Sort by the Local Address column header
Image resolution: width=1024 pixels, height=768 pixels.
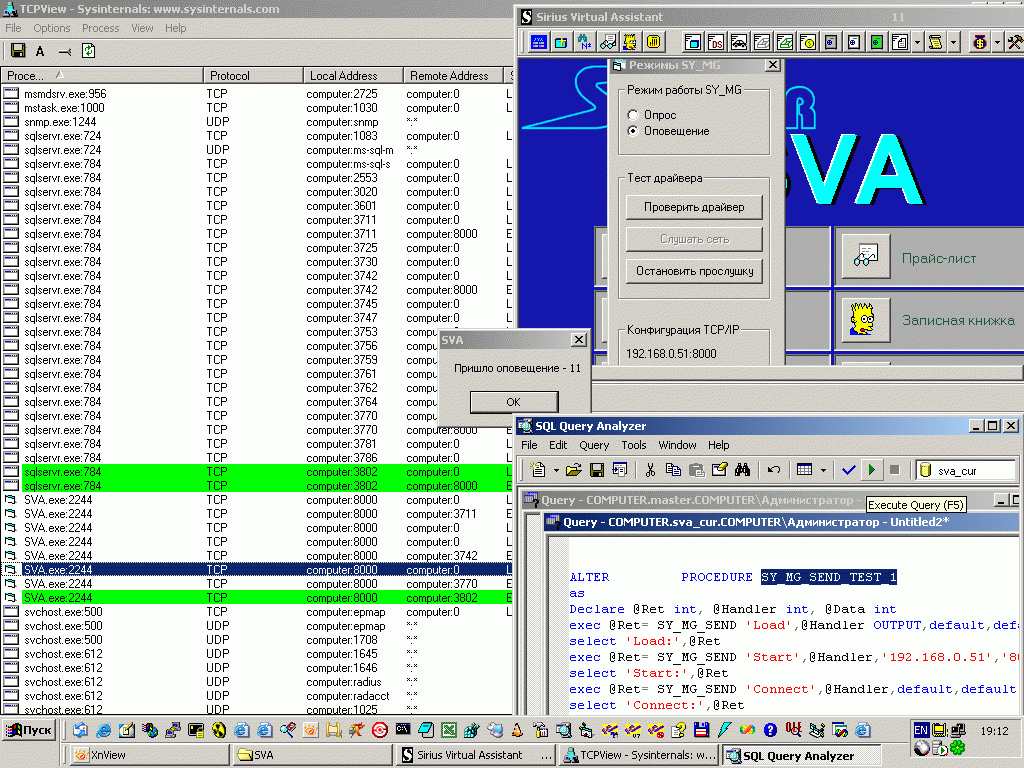coord(353,76)
